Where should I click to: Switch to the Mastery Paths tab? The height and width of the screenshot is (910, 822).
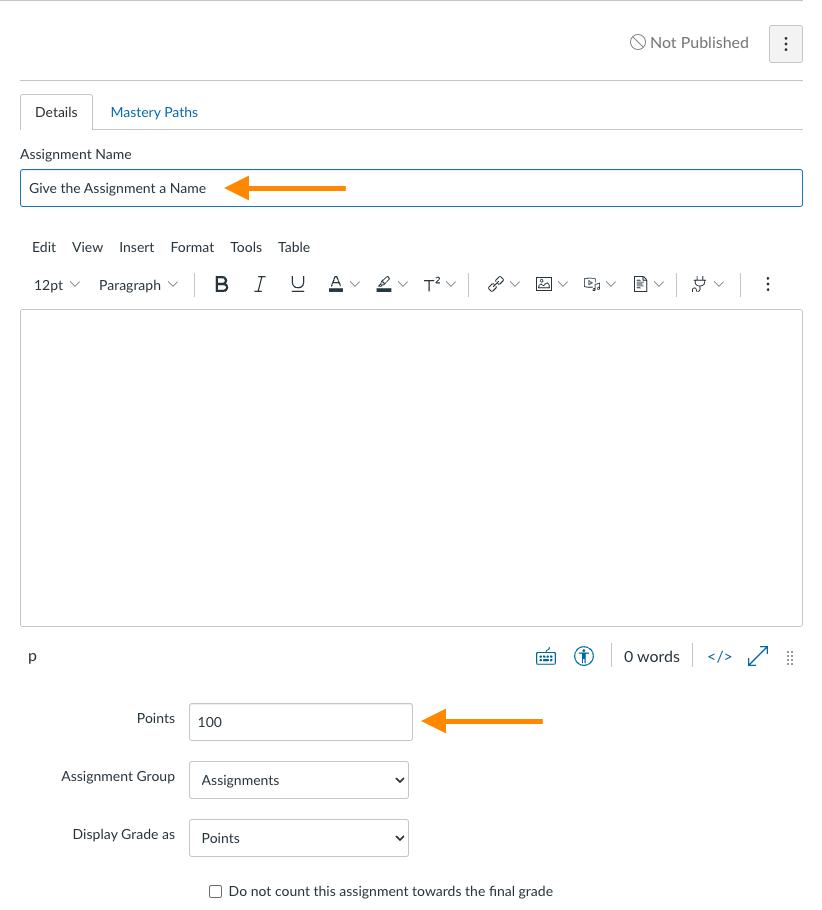click(154, 112)
